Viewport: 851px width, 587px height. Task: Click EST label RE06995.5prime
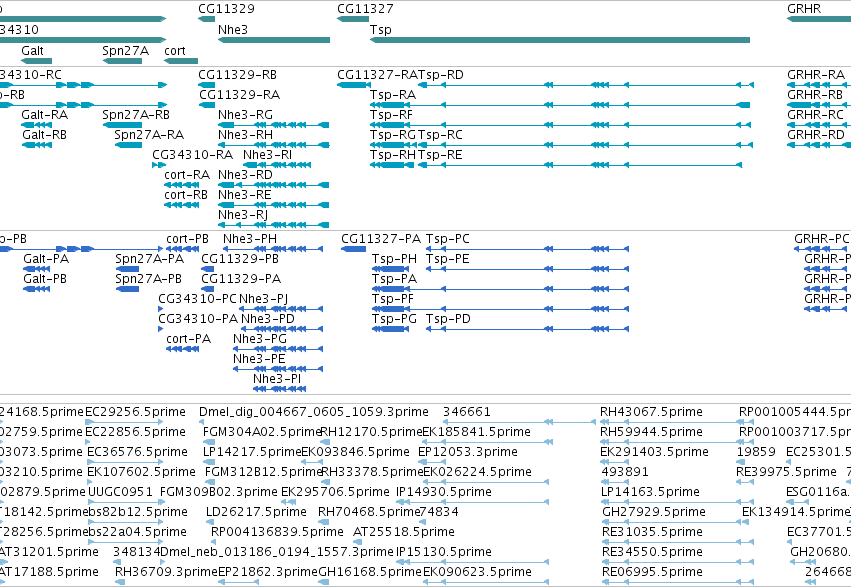pyautogui.click(x=653, y=572)
